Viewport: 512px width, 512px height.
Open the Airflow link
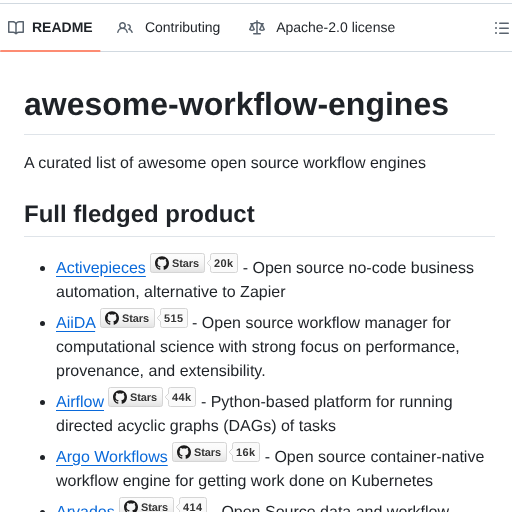(80, 402)
